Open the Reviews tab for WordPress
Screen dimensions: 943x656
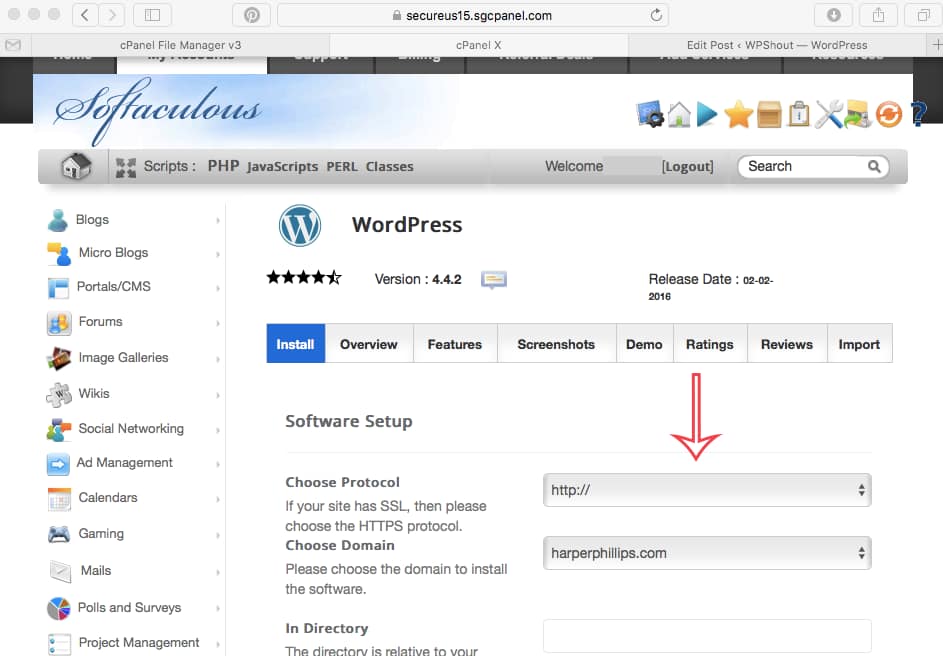[x=786, y=343]
